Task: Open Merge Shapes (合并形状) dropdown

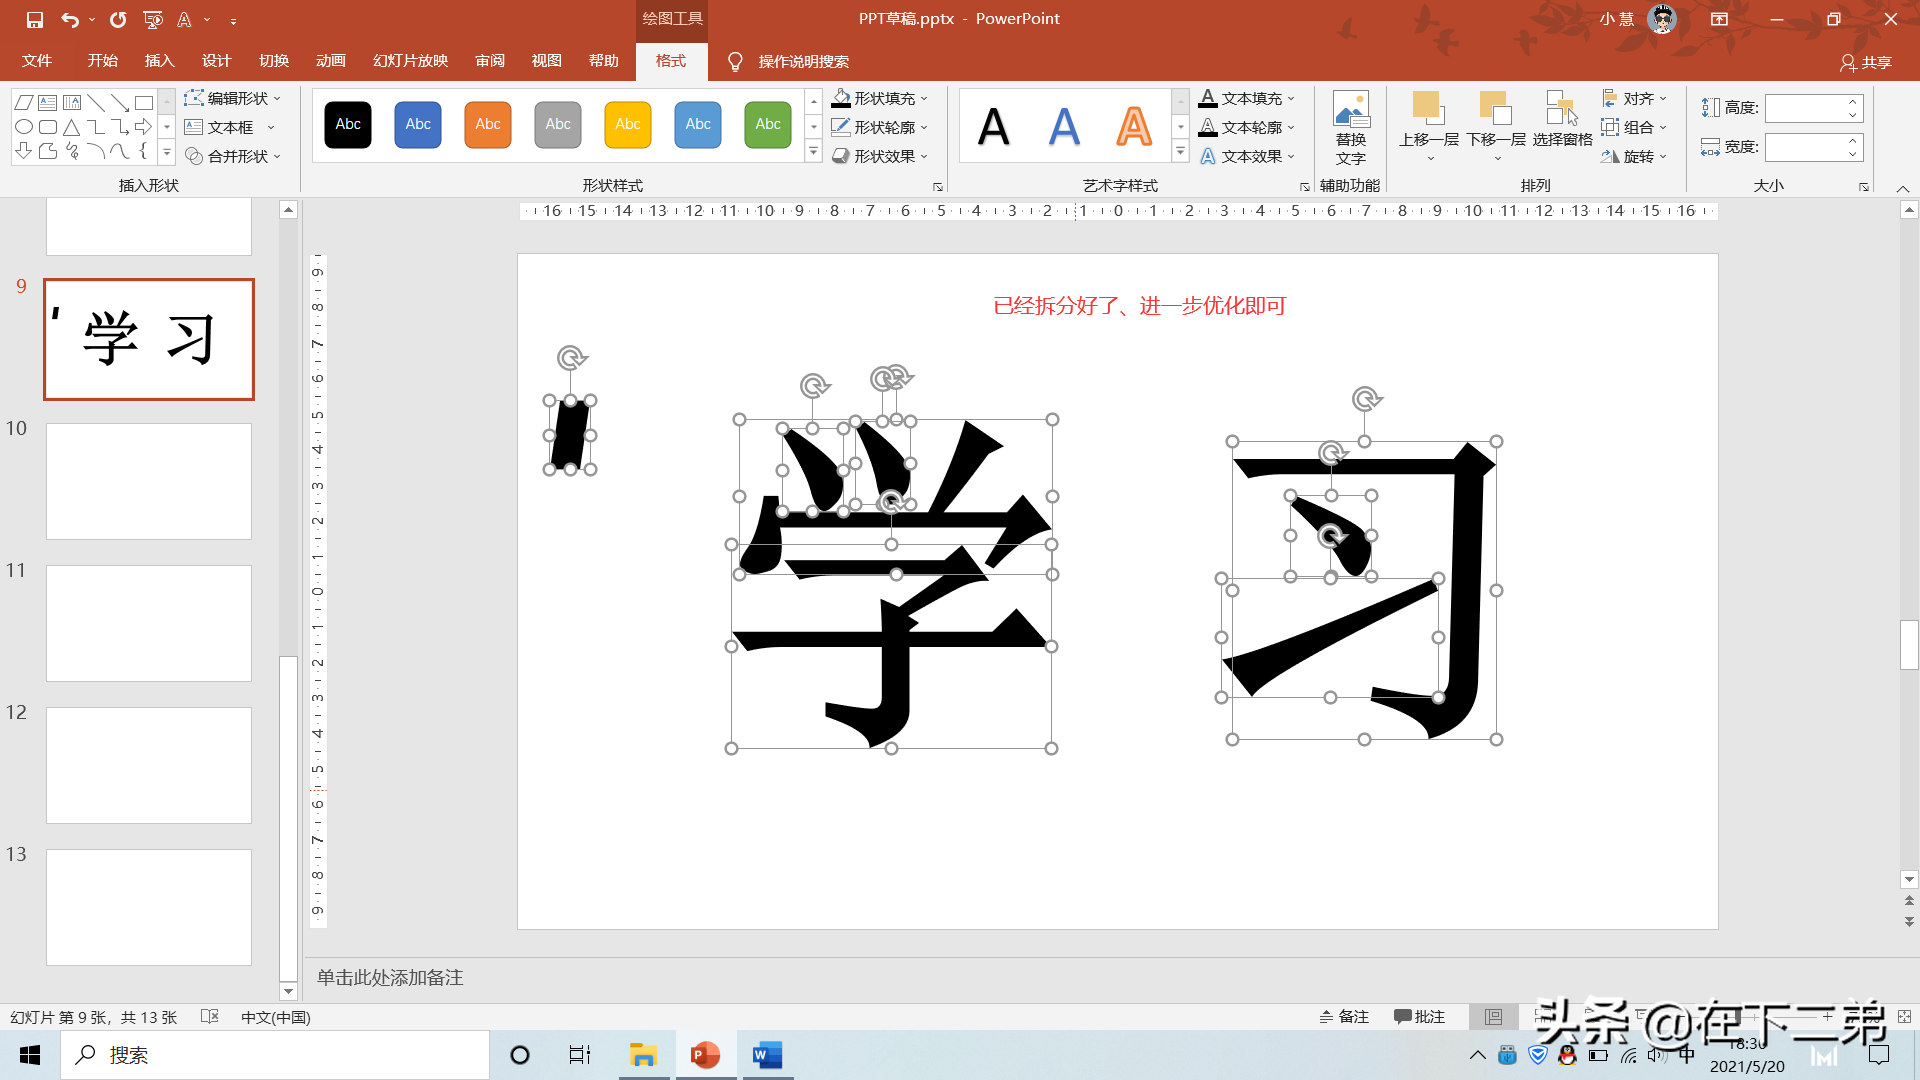Action: click(x=232, y=156)
